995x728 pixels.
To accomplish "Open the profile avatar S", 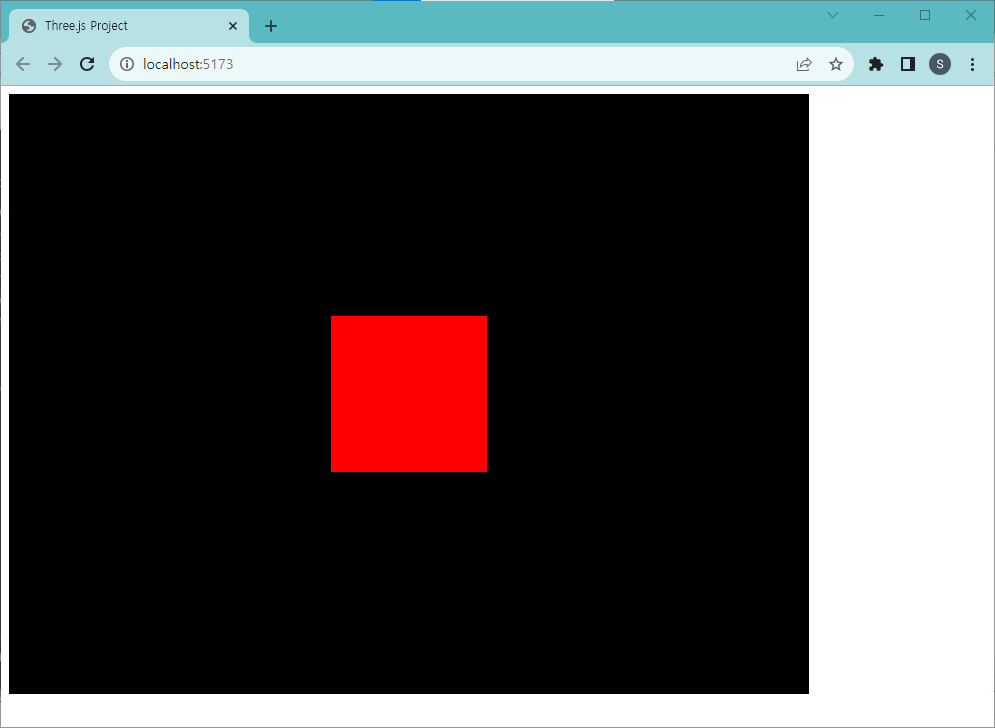I will 940,64.
